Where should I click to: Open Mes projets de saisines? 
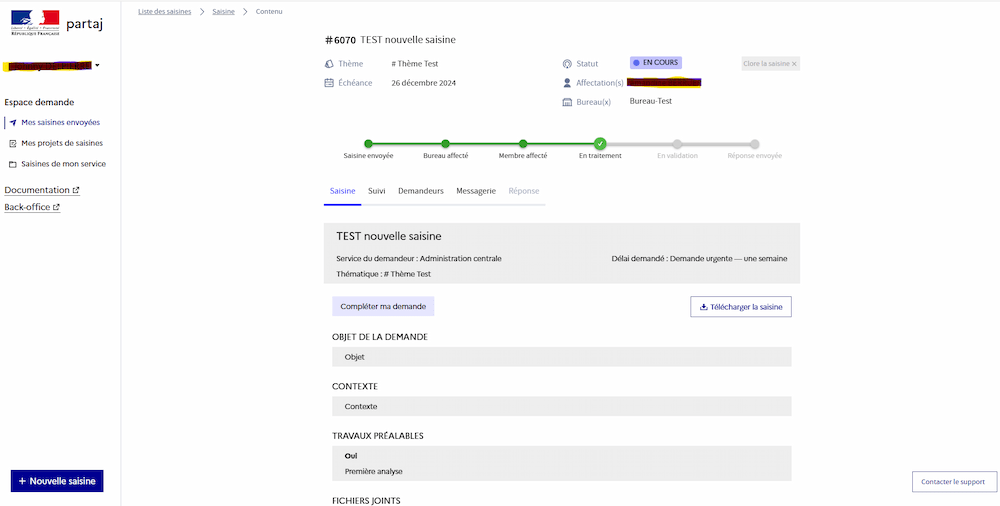(x=61, y=143)
